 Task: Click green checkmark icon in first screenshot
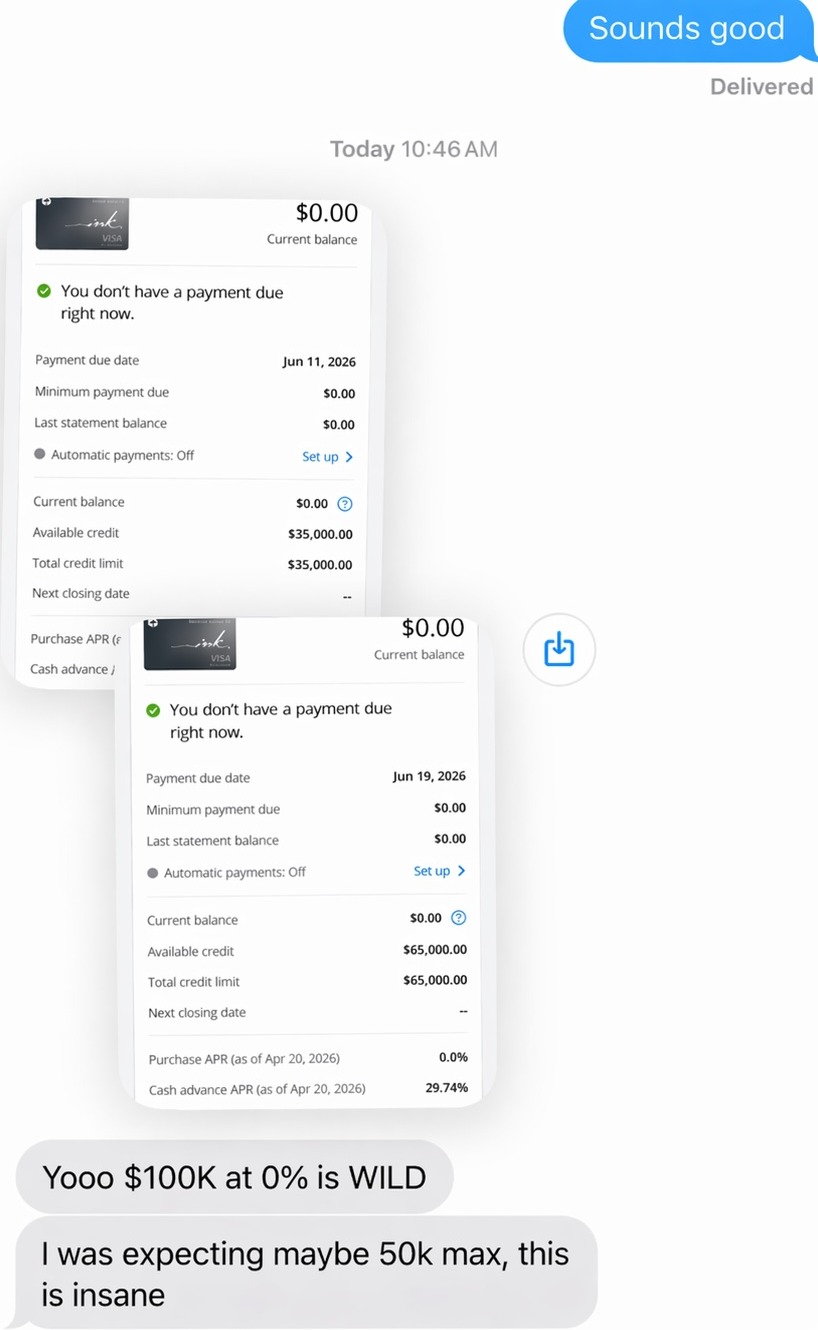43,292
